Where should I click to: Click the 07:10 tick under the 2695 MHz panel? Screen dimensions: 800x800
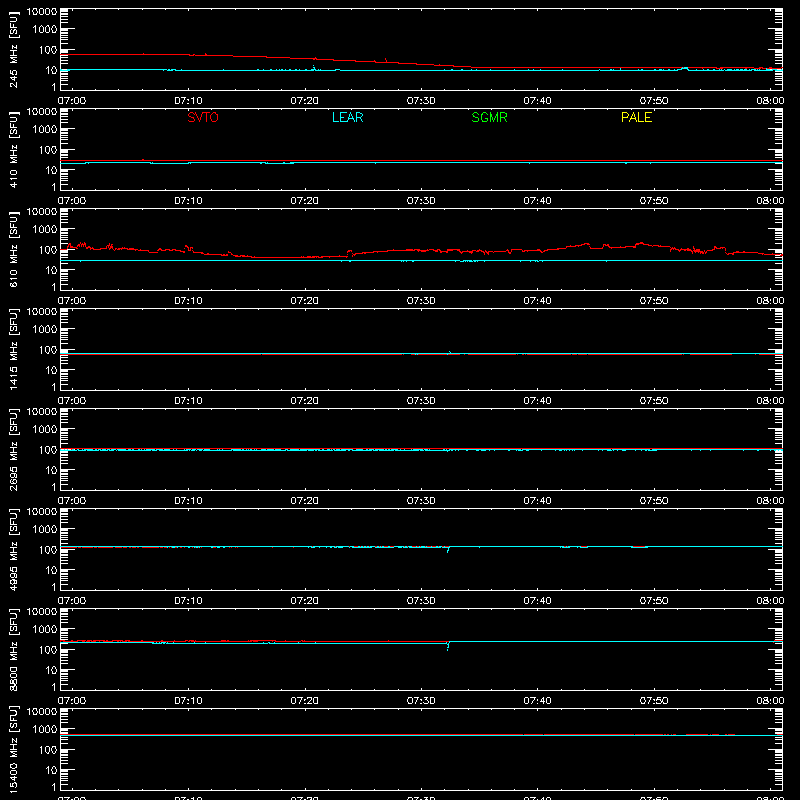click(188, 501)
